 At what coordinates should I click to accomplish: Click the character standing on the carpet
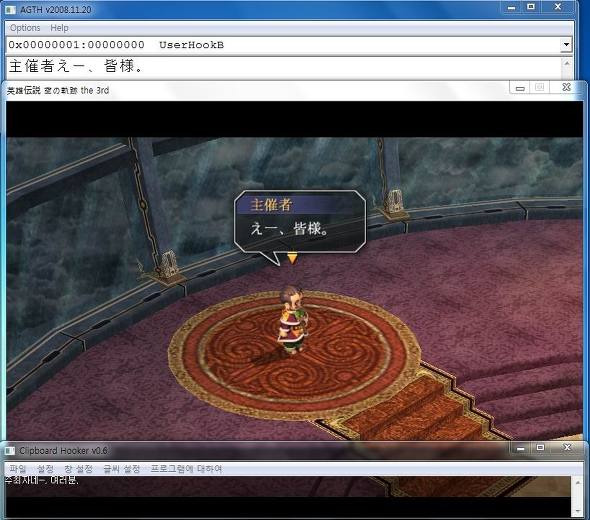(x=294, y=321)
